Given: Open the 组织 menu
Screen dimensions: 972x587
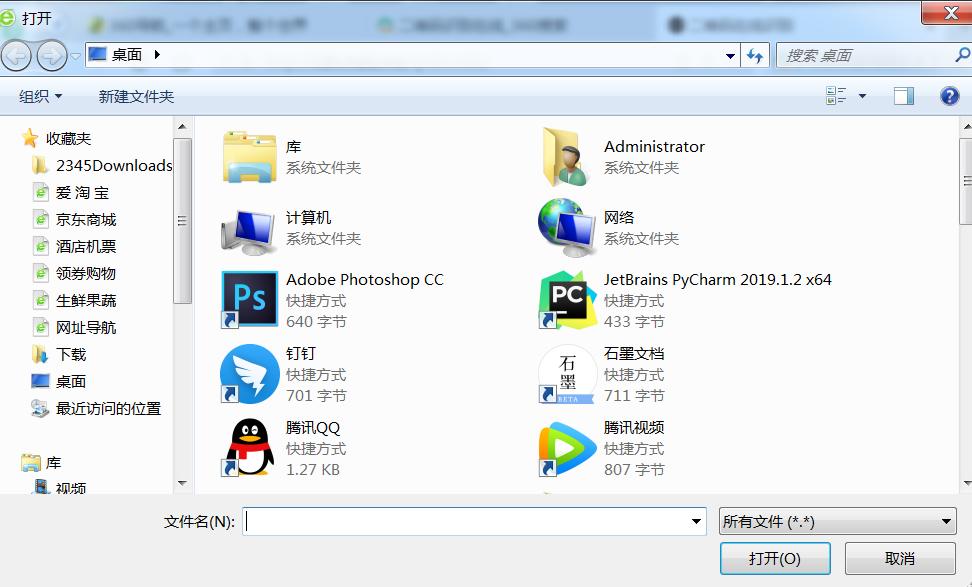Looking at the screenshot, I should (x=41, y=96).
